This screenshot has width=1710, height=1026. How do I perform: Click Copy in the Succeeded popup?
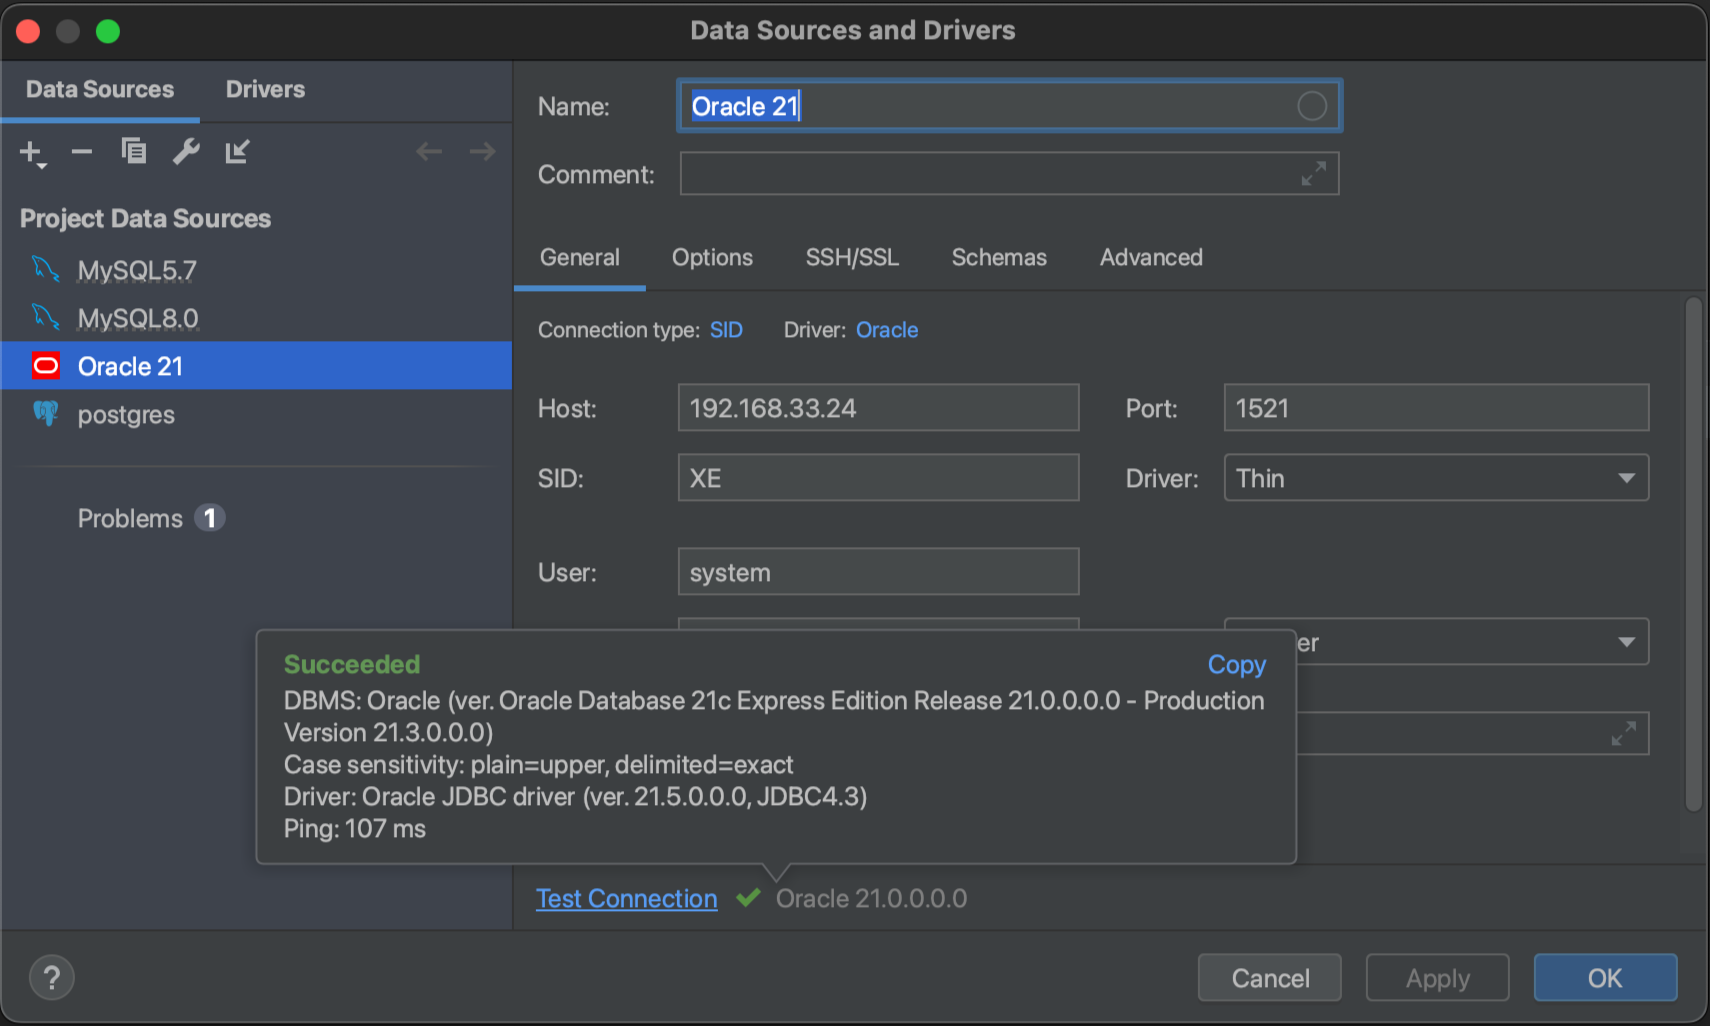coord(1237,664)
